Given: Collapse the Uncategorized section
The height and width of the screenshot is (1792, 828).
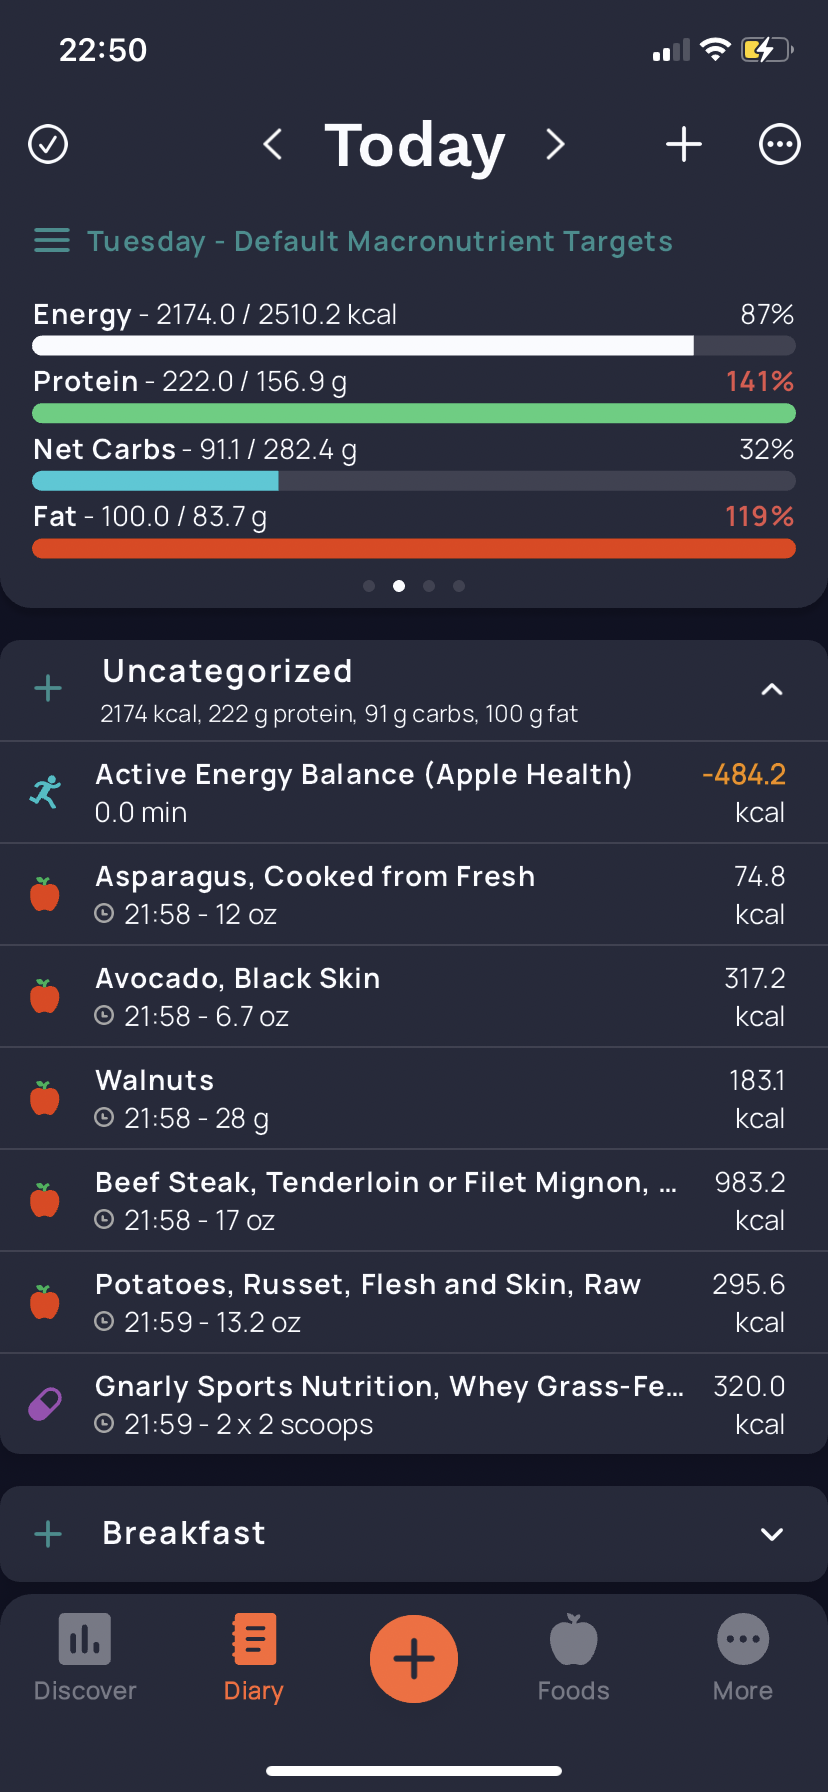Looking at the screenshot, I should 772,689.
